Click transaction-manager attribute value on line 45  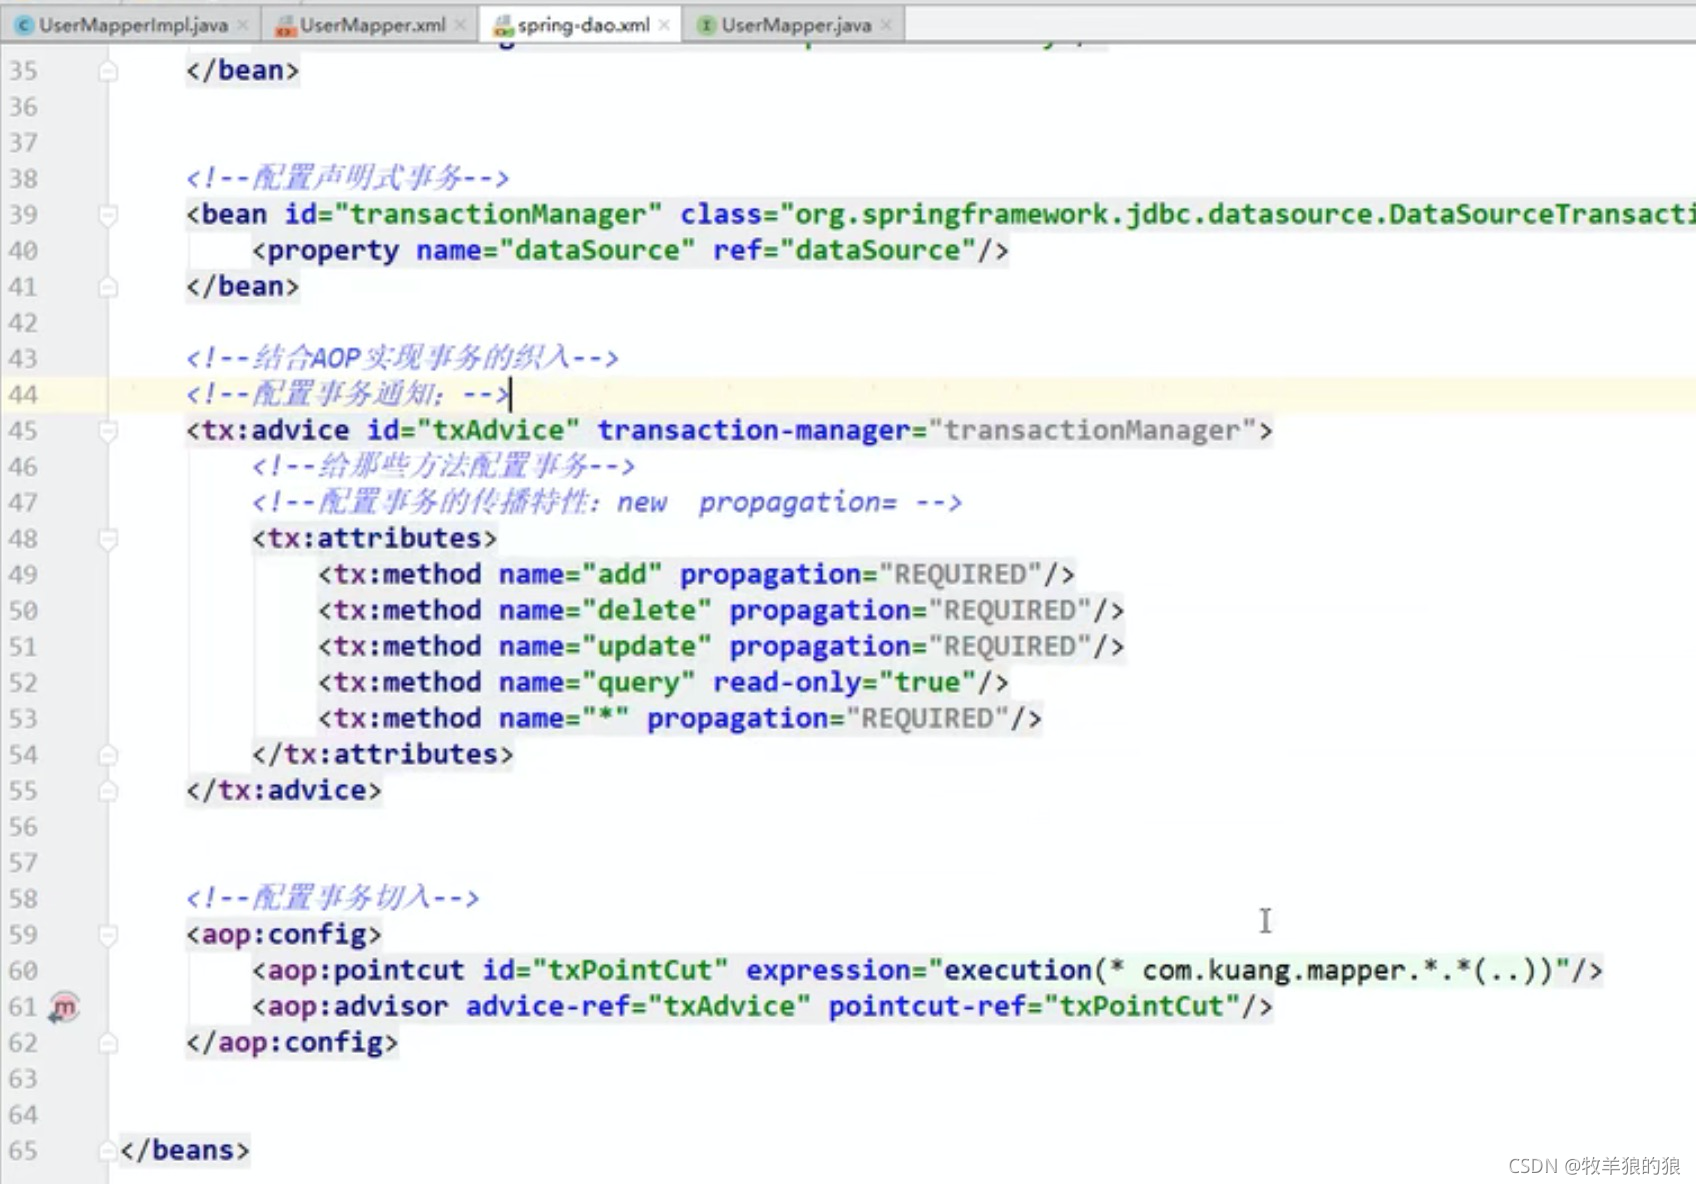tap(1091, 431)
